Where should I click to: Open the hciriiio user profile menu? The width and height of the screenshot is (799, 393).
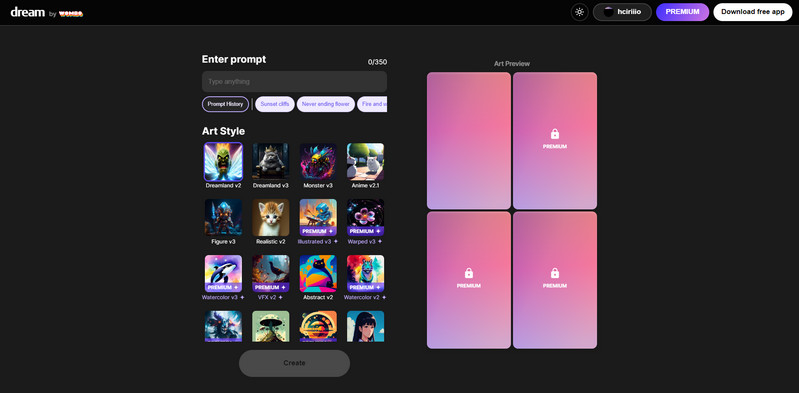(622, 12)
